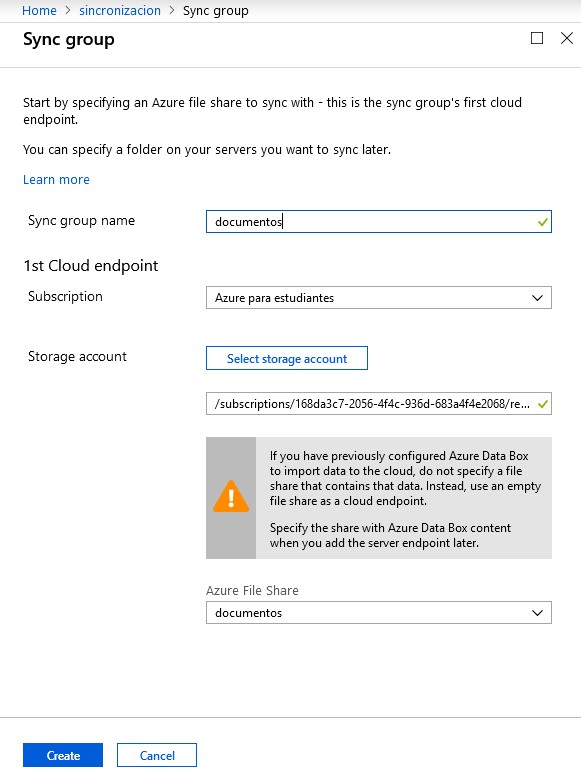Click the Create button
This screenshot has height=783, width=581.
(x=63, y=755)
